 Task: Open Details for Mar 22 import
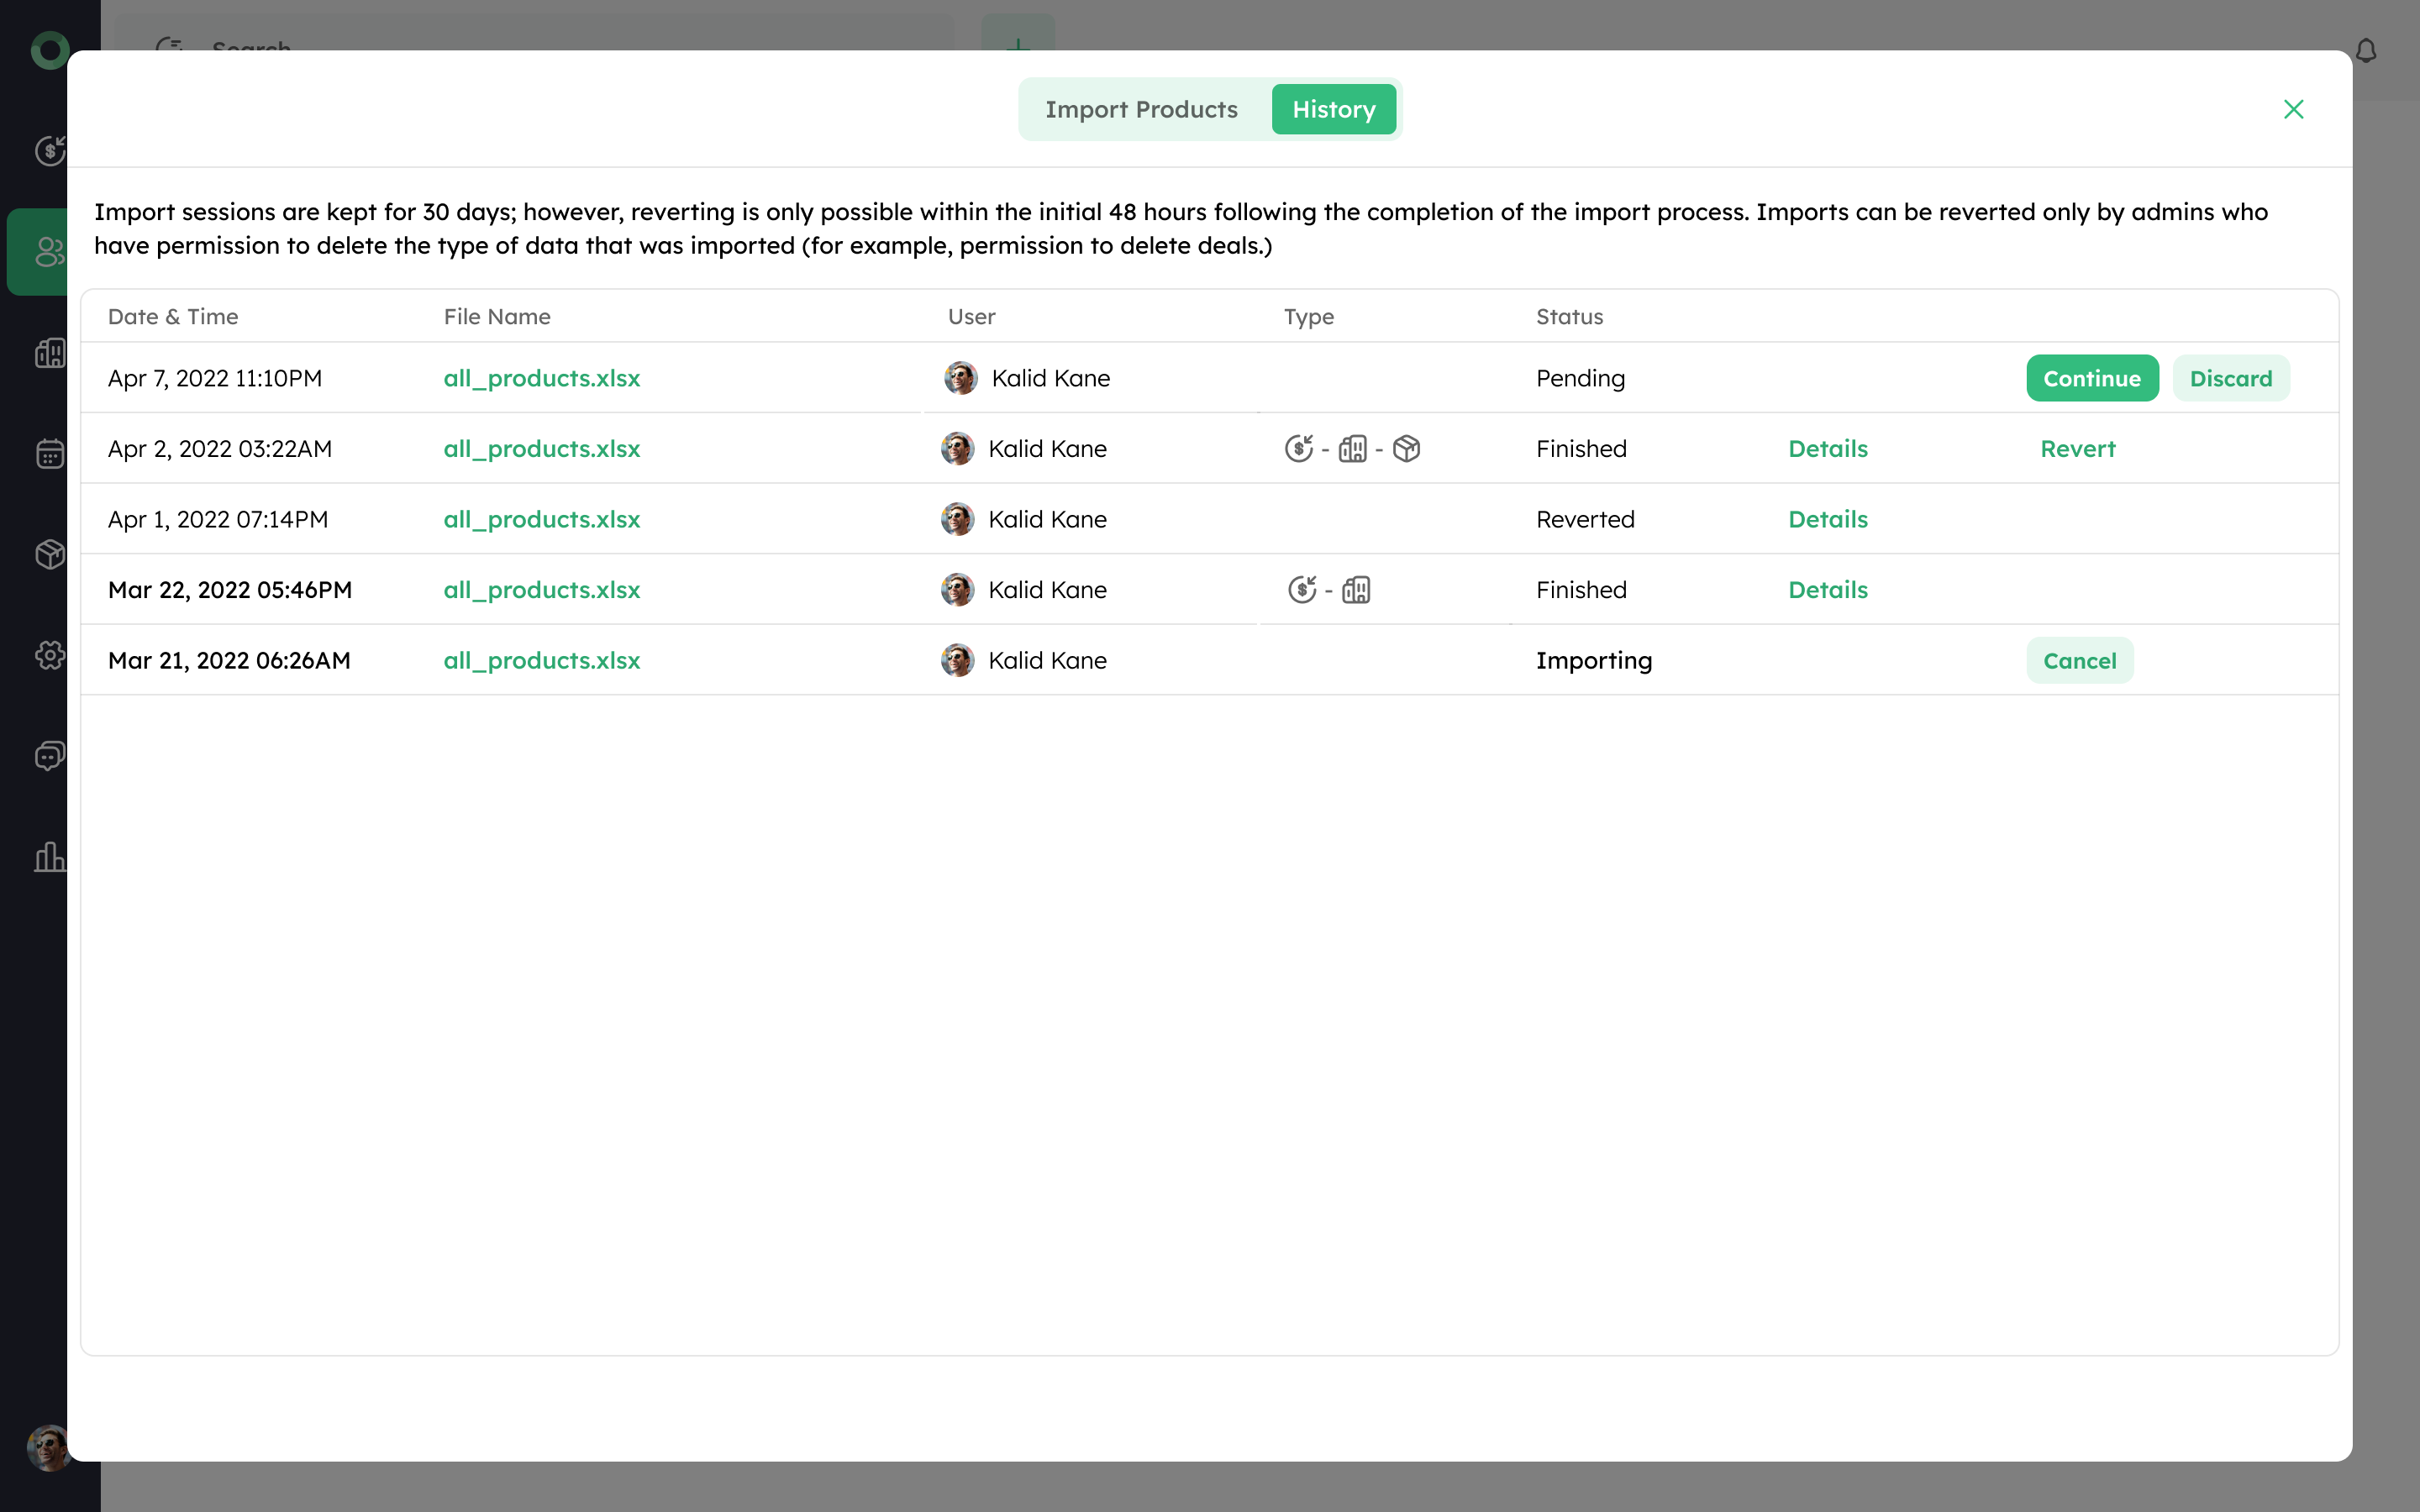tap(1828, 590)
